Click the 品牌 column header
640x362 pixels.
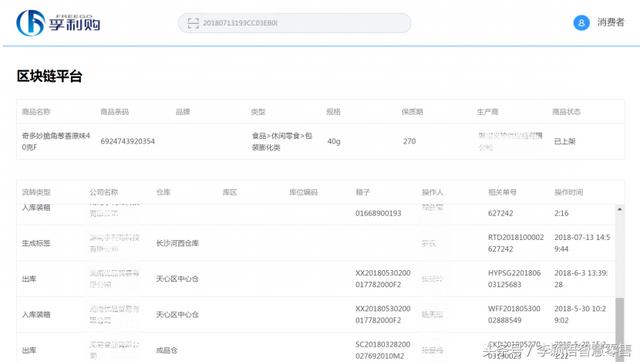pos(182,111)
